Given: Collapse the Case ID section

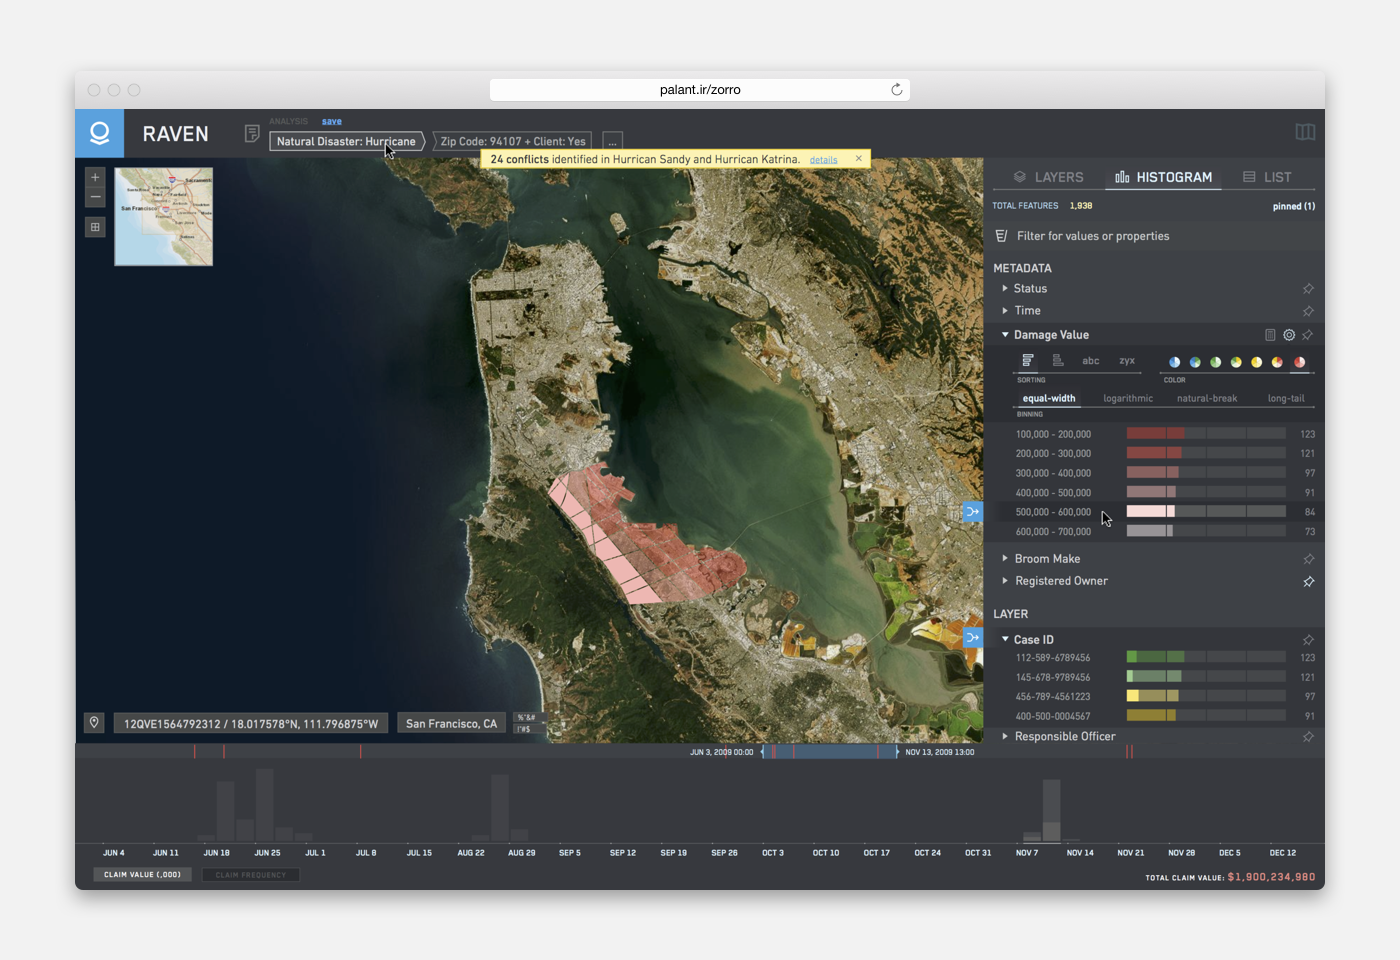Looking at the screenshot, I should pos(1005,639).
